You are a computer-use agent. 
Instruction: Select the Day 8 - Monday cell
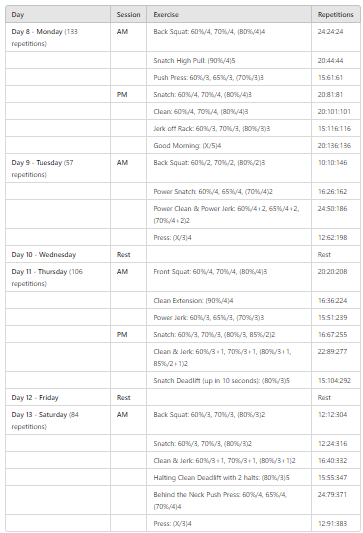click(x=58, y=37)
